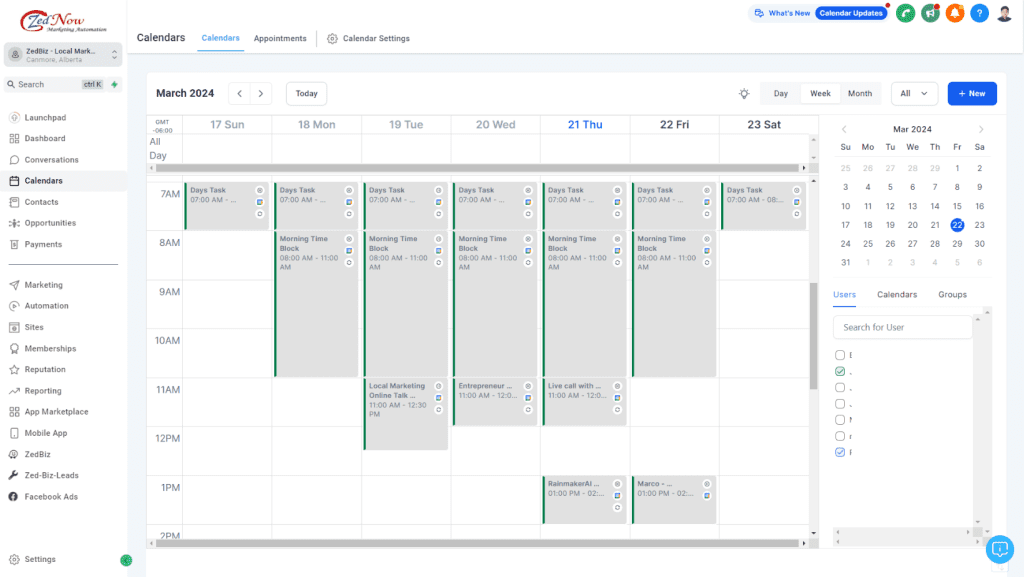Viewport: 1024px width, 577px height.
Task: Open the orange notifications bell
Action: pos(955,13)
